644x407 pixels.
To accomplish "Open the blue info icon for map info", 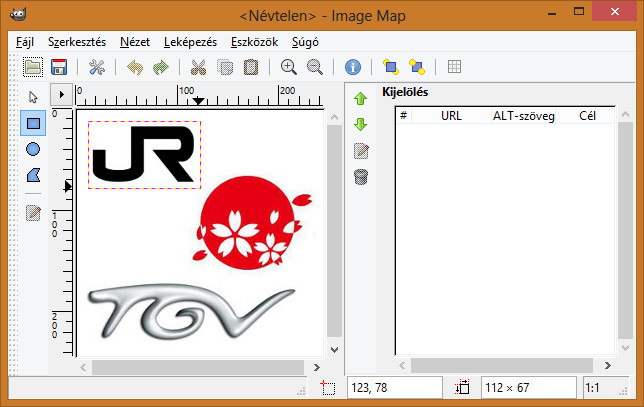I will point(352,67).
